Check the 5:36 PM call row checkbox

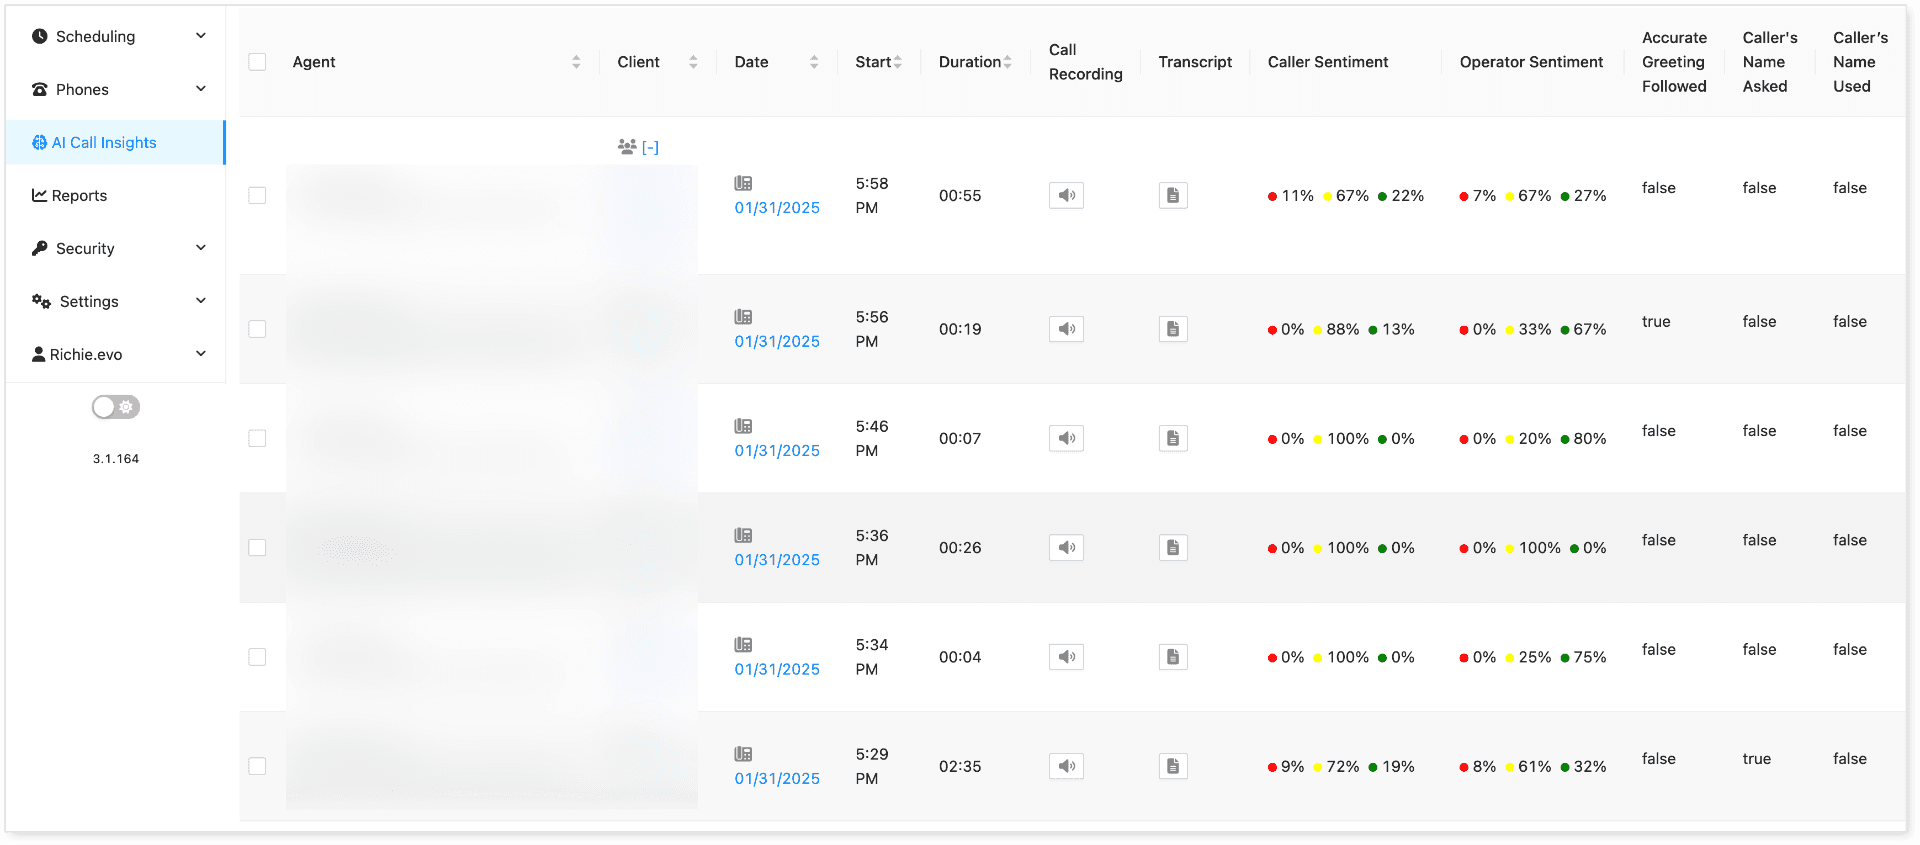coord(257,547)
